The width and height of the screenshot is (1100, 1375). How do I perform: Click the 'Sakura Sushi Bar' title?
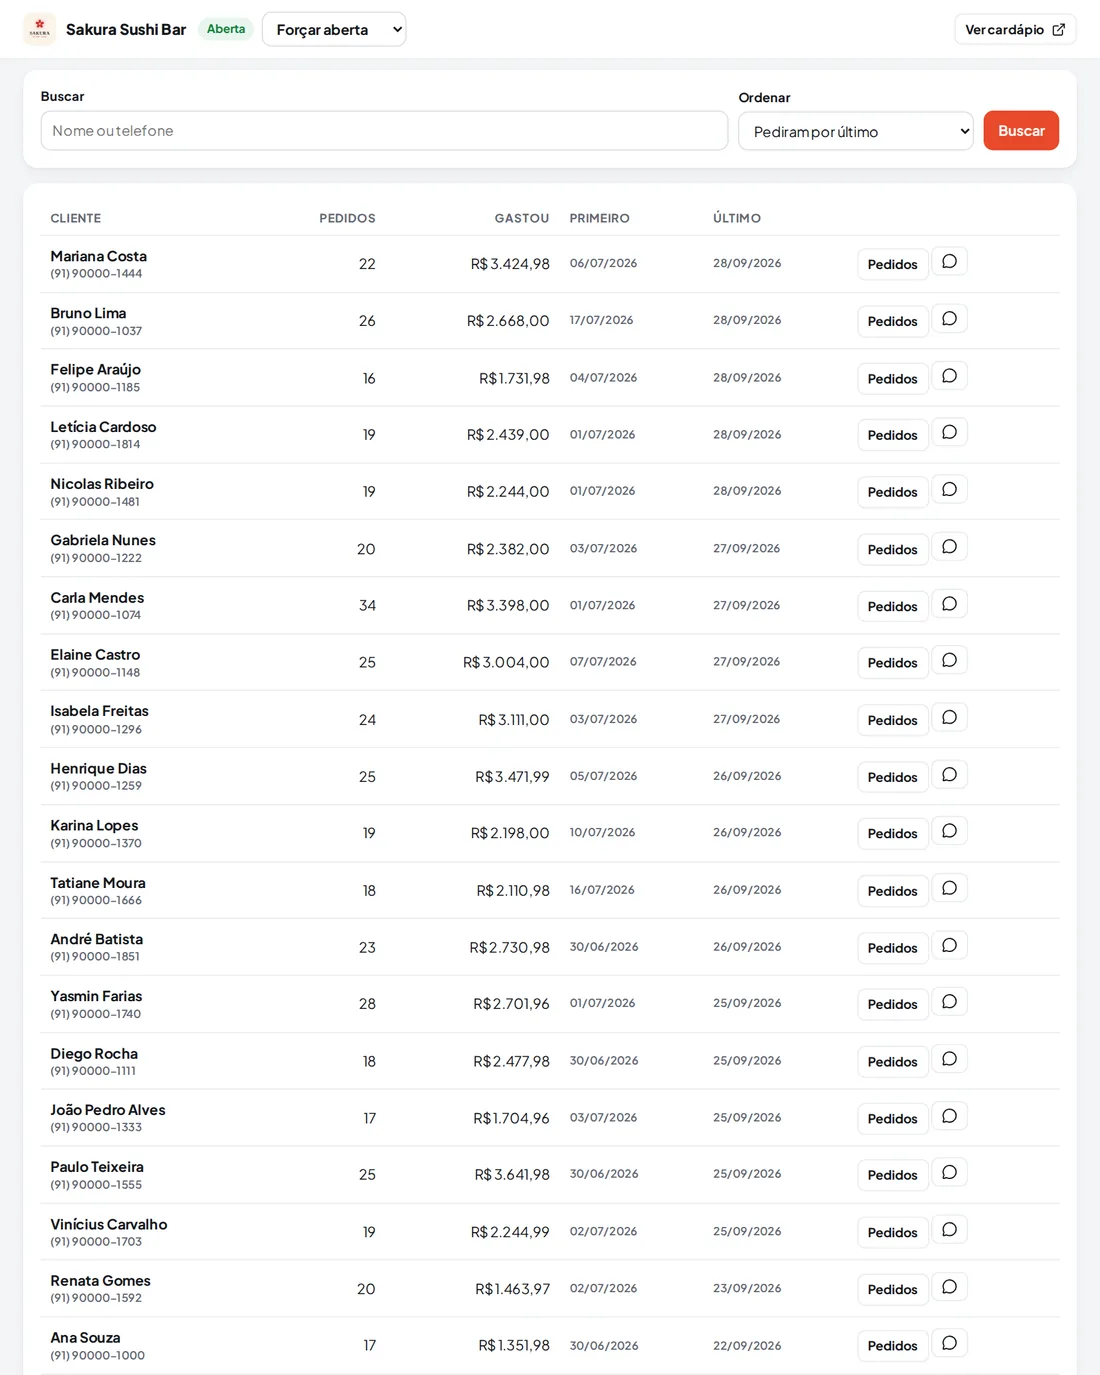coord(126,29)
